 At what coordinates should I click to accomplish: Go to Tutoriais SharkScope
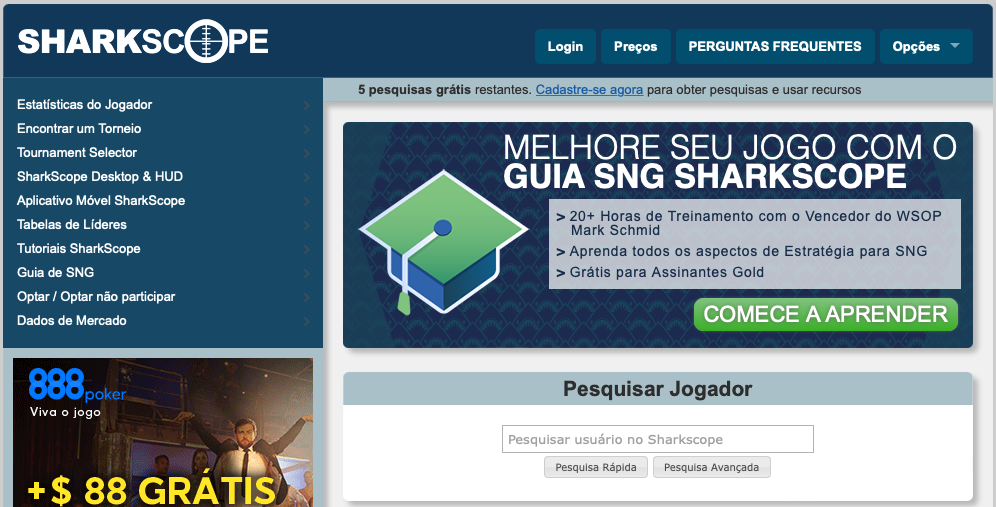[79, 248]
